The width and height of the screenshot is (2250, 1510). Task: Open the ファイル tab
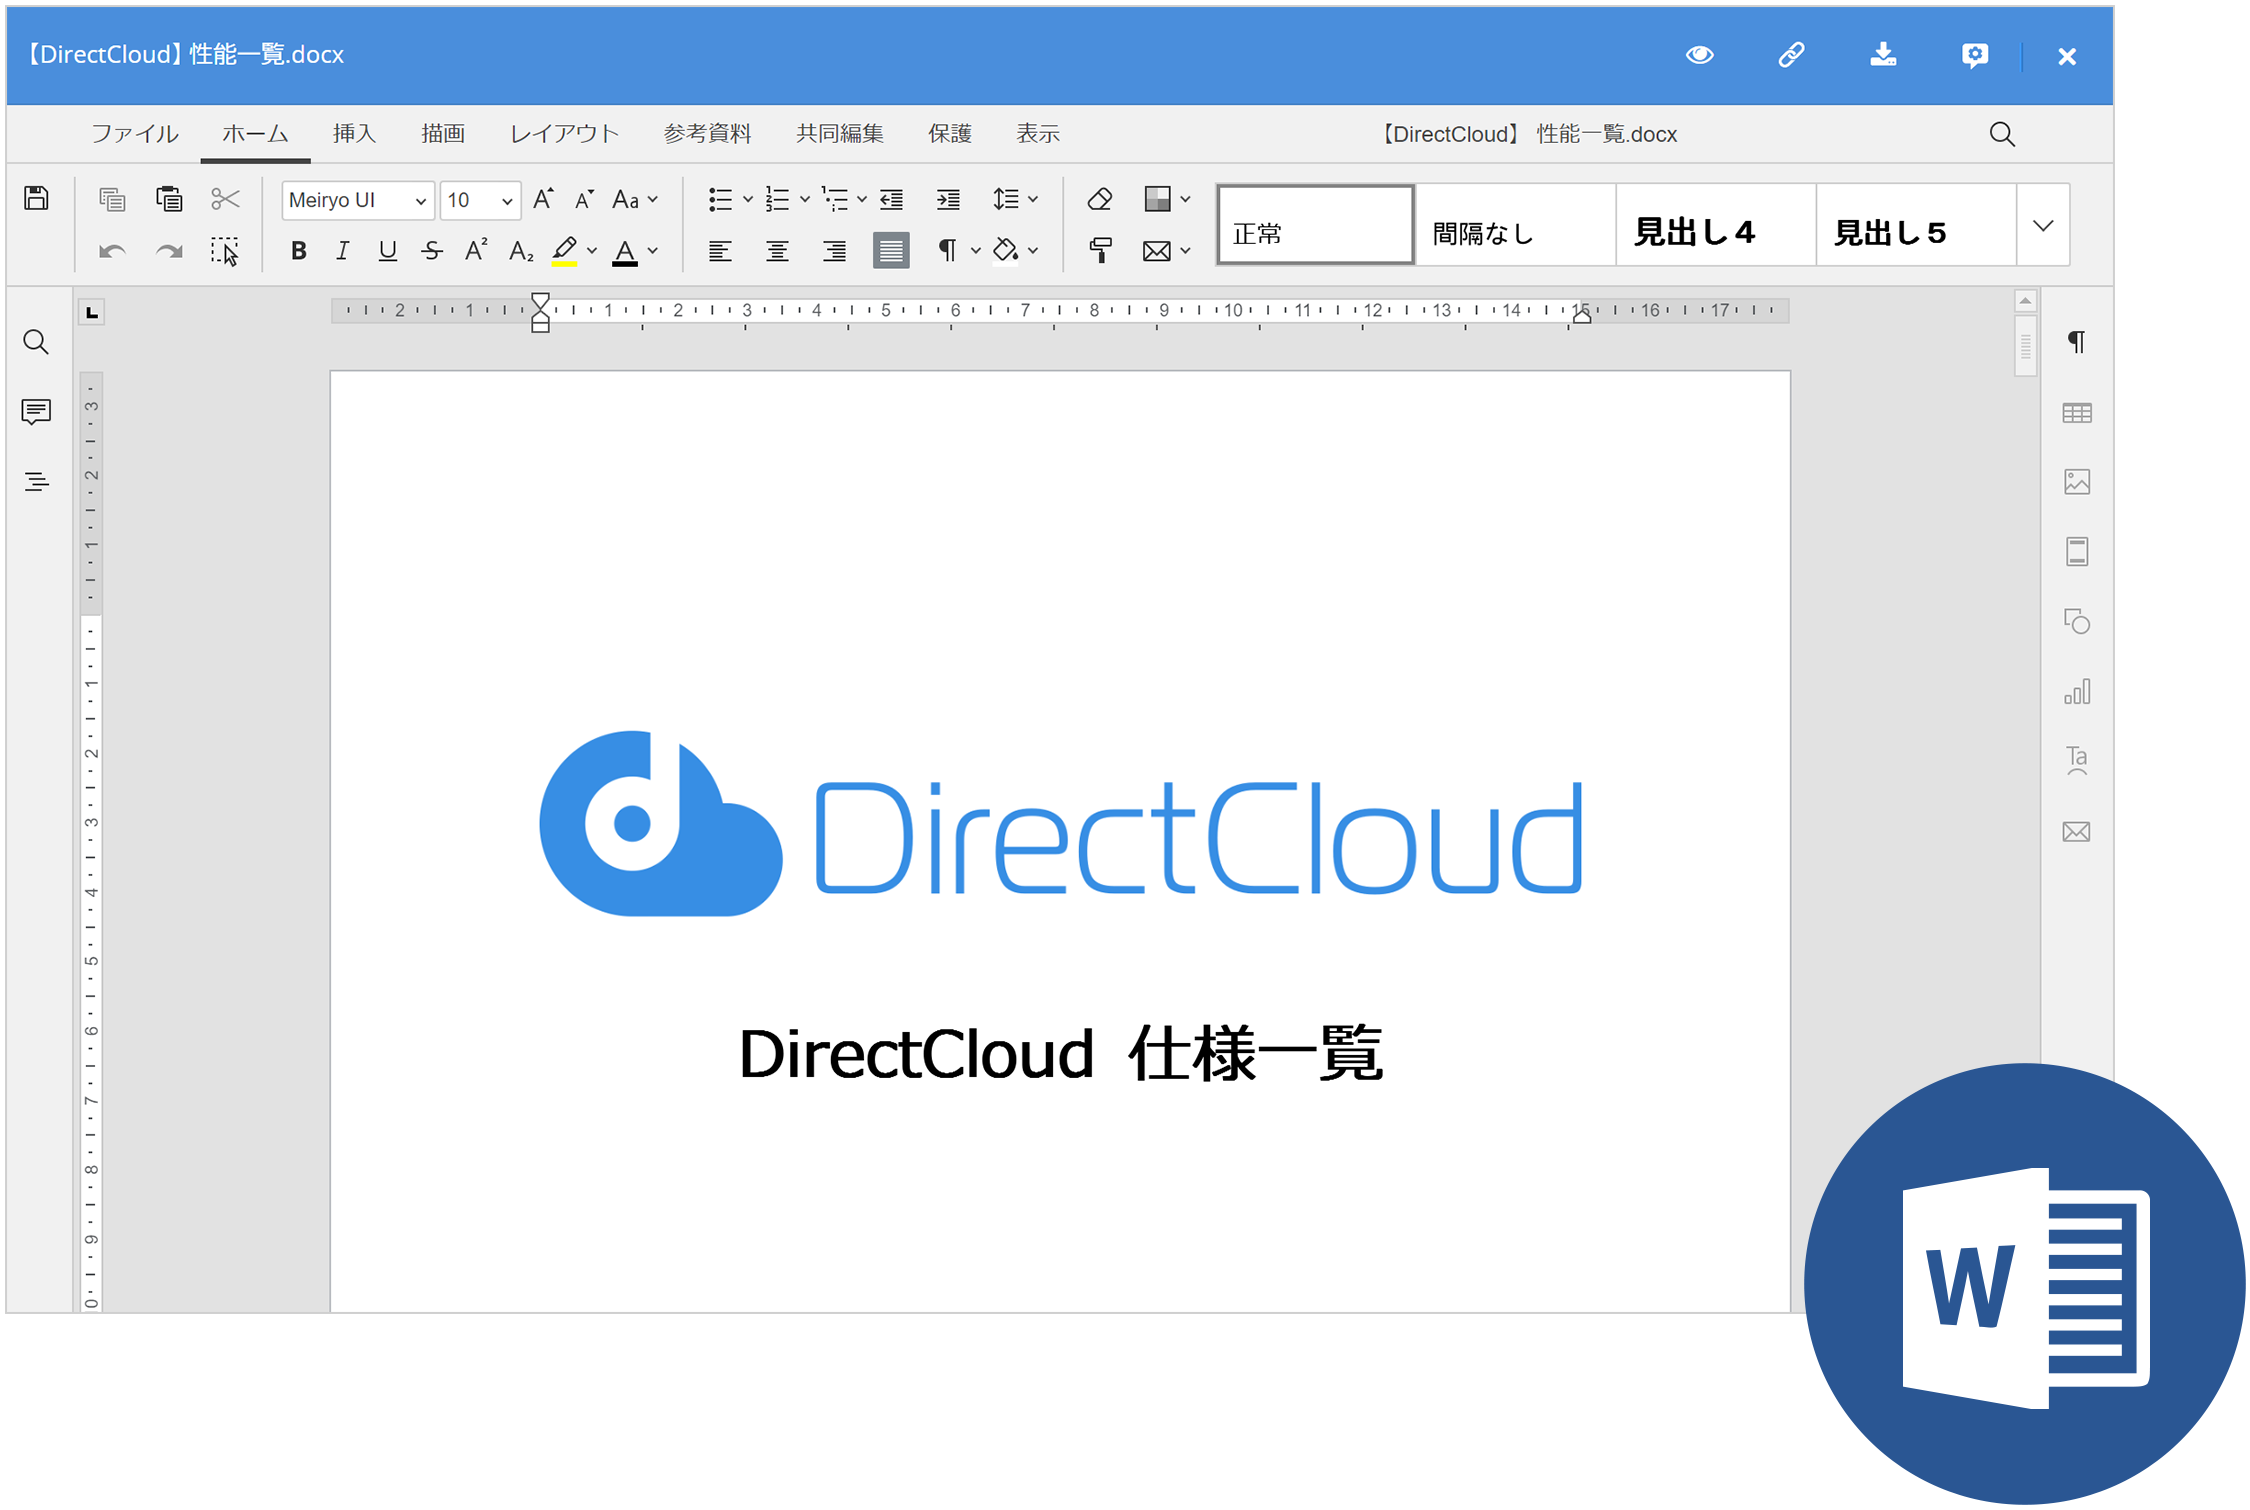click(135, 134)
